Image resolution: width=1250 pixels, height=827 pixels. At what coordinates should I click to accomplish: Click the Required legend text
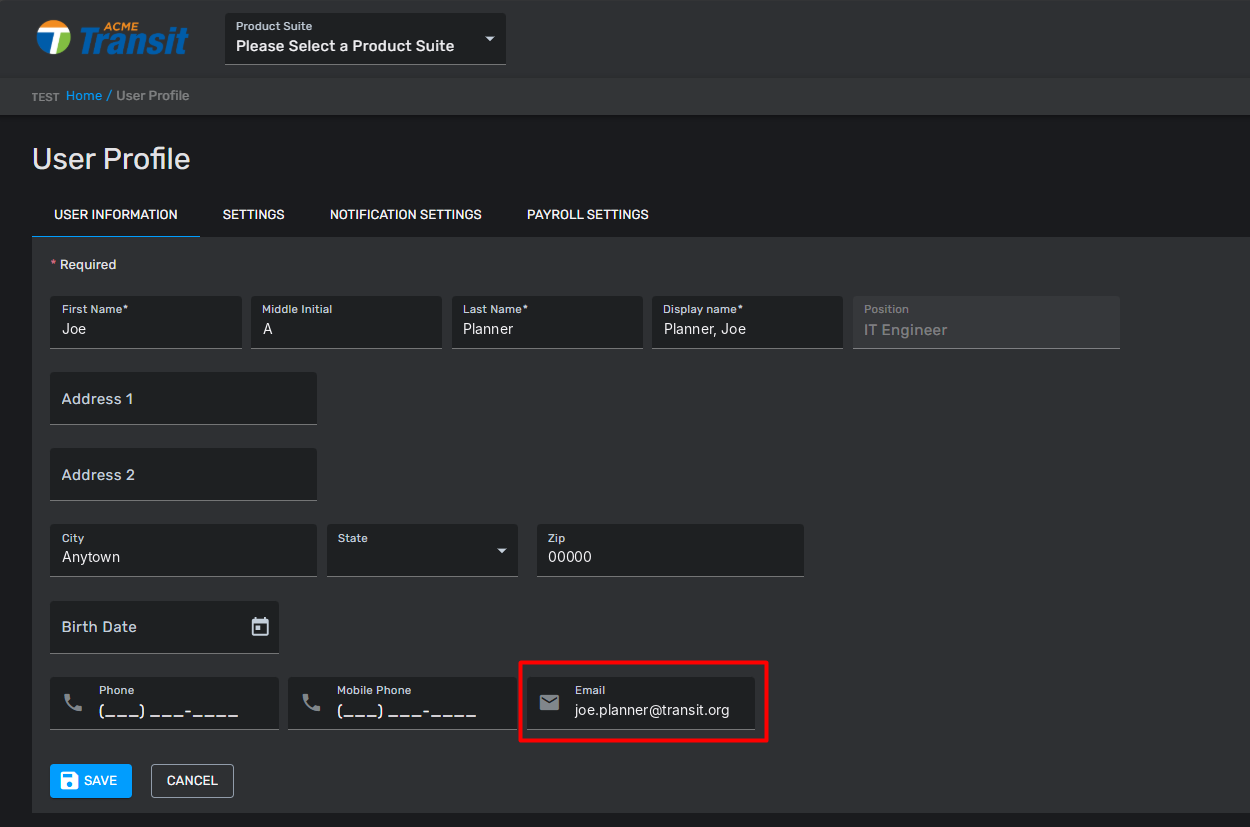coord(84,265)
